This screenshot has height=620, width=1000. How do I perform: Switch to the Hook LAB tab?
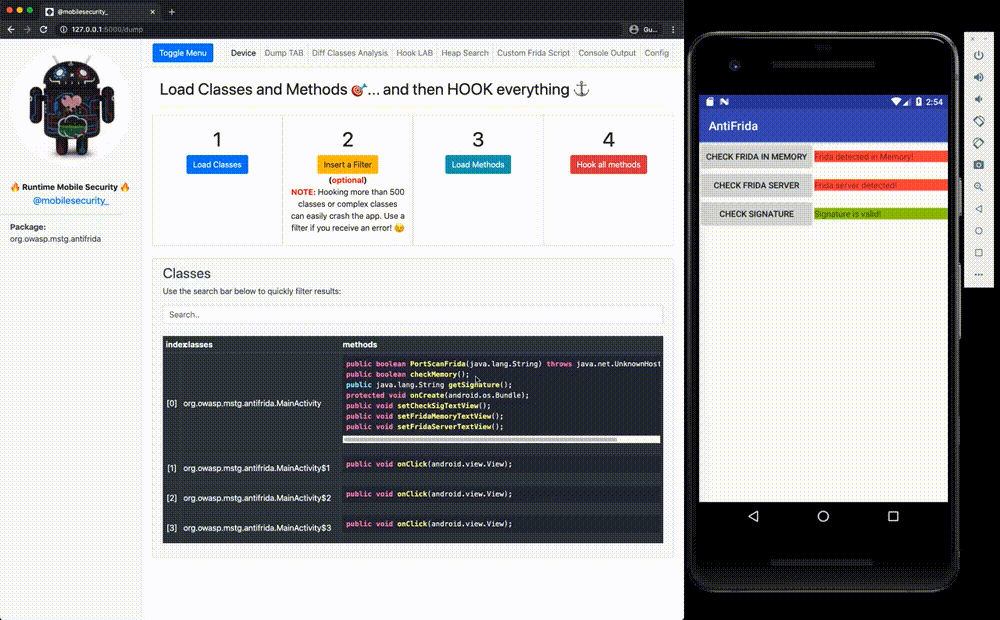pos(413,53)
